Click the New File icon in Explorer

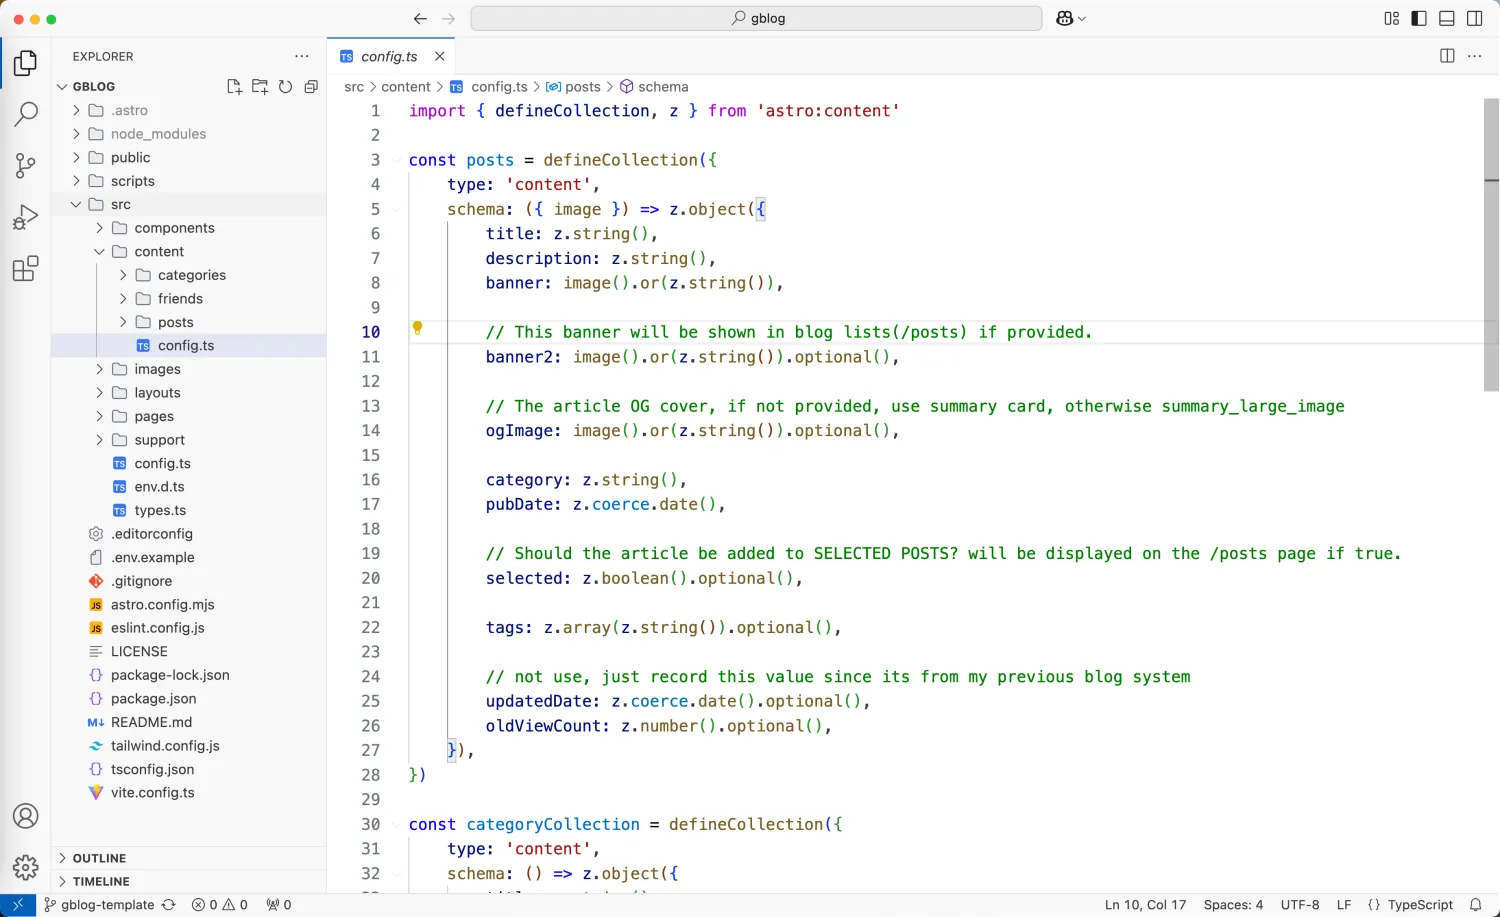[x=234, y=87]
